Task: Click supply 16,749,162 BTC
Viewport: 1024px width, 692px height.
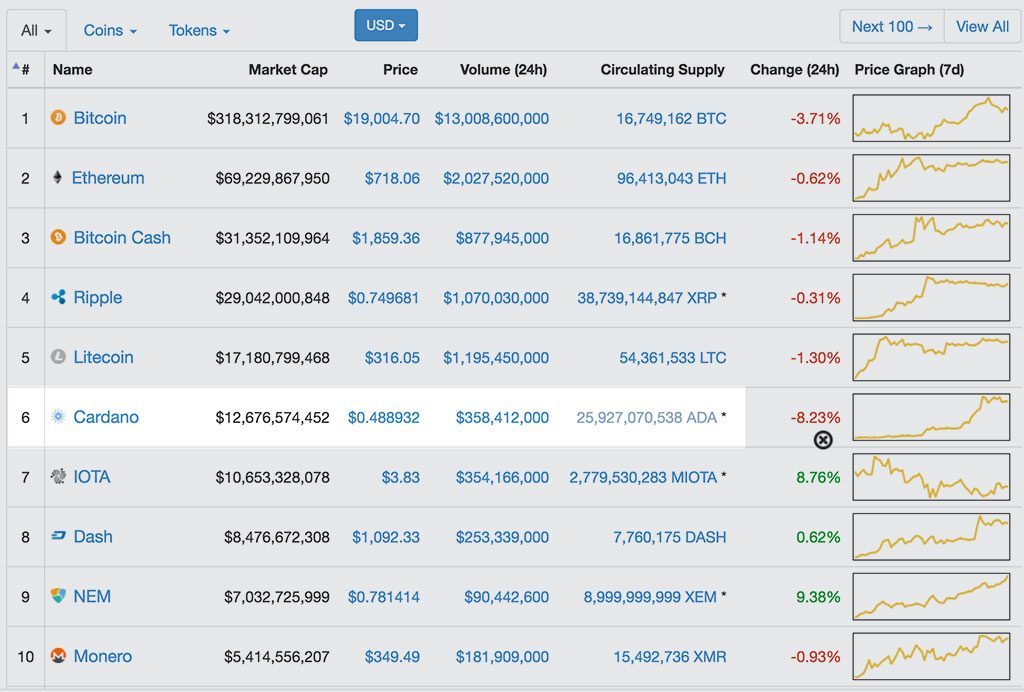Action: coord(671,118)
